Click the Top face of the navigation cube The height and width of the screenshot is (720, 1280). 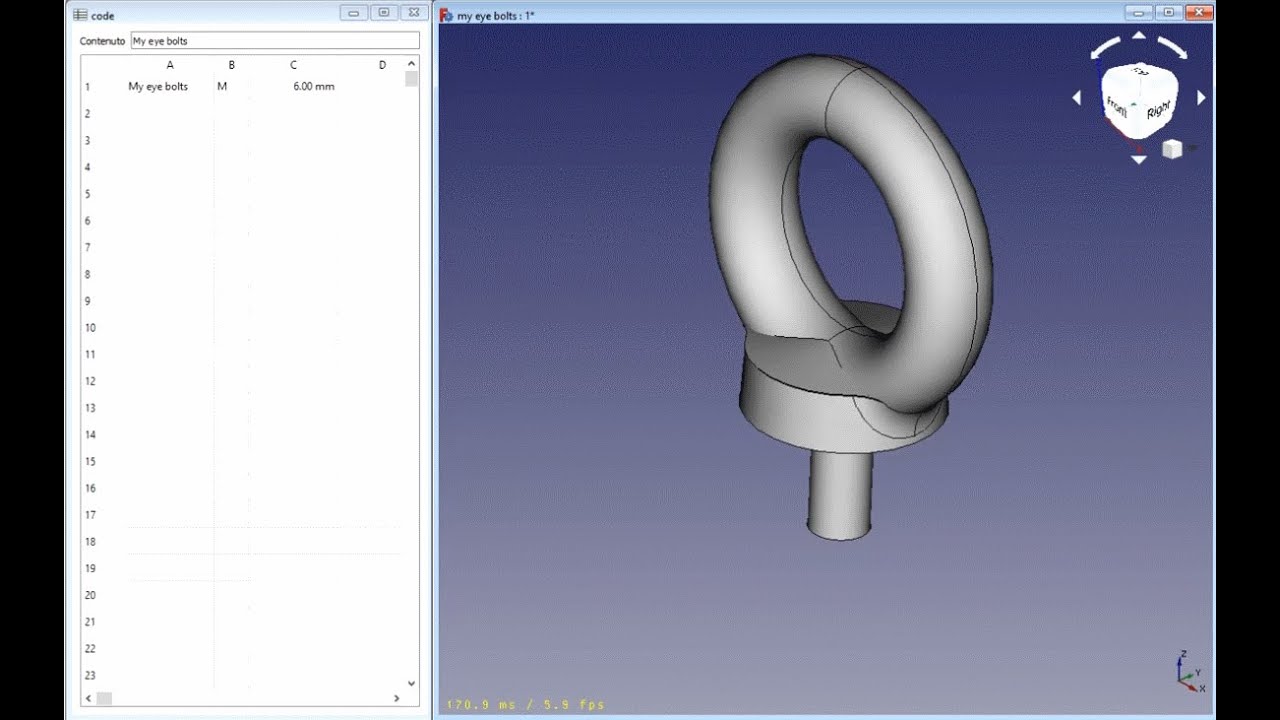[1140, 74]
